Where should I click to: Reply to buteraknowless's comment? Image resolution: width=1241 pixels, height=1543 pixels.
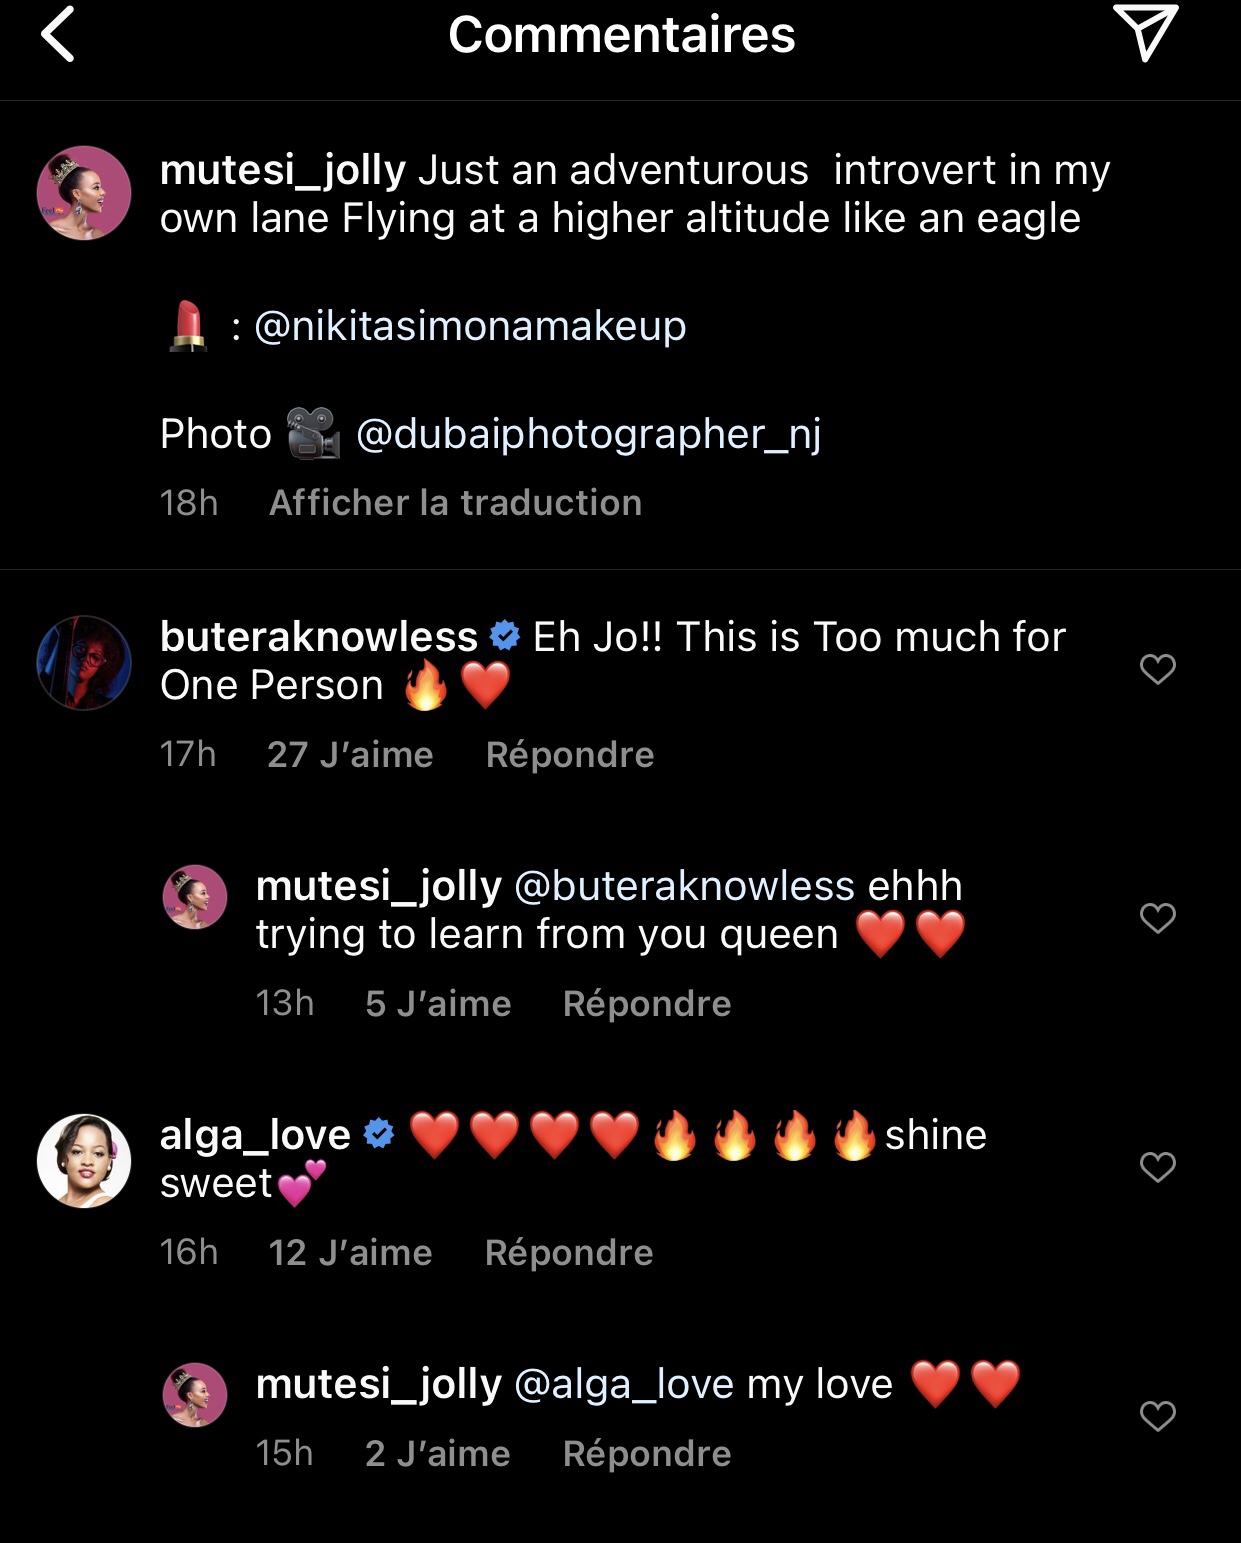(x=569, y=755)
